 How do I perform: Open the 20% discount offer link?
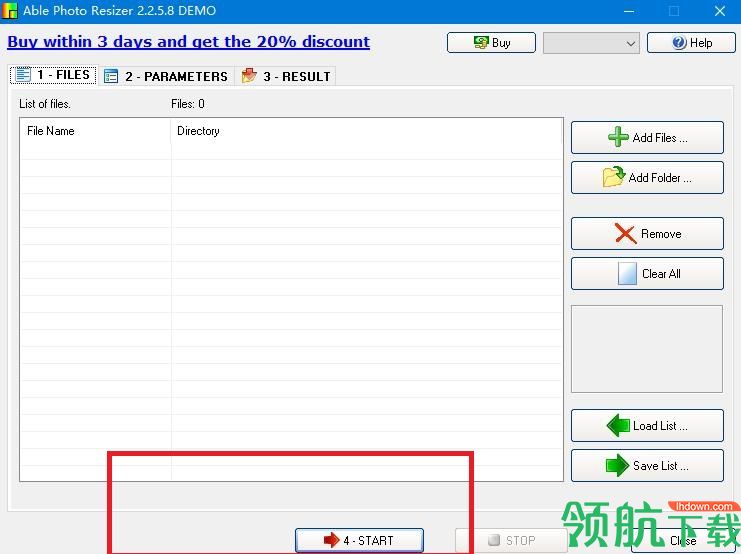click(188, 42)
